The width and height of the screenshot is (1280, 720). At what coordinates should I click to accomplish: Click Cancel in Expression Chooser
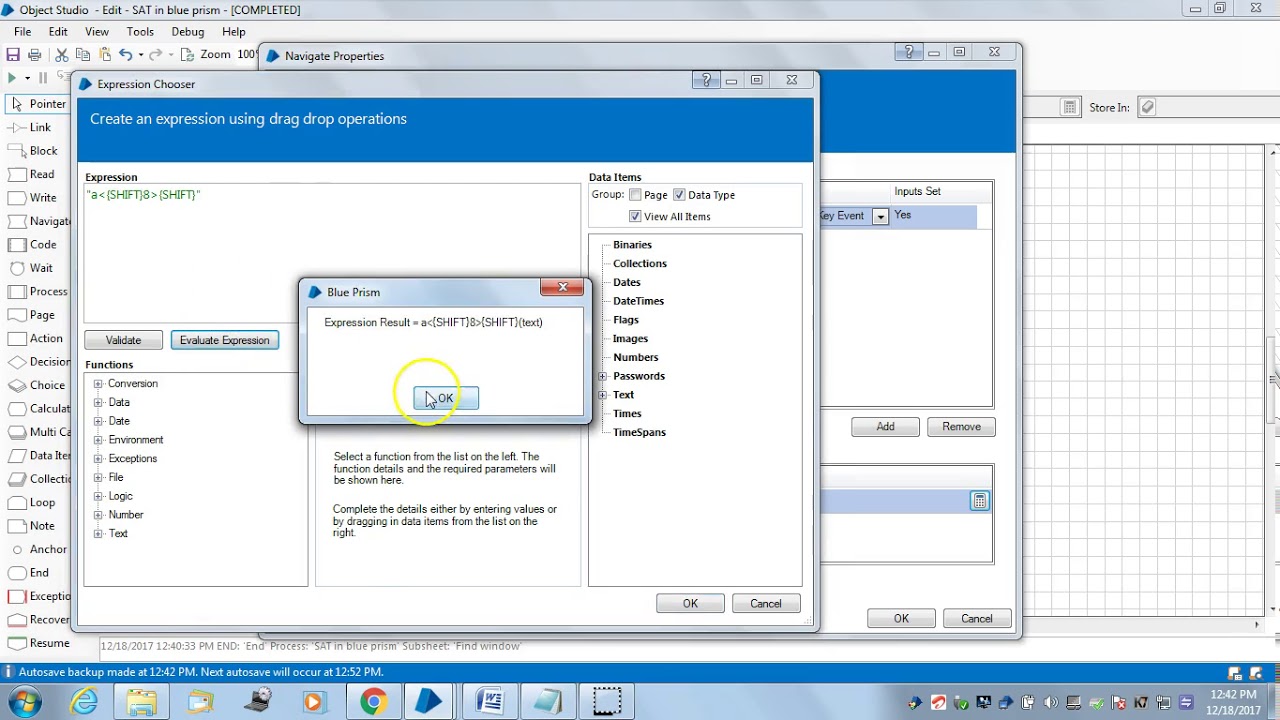(766, 603)
